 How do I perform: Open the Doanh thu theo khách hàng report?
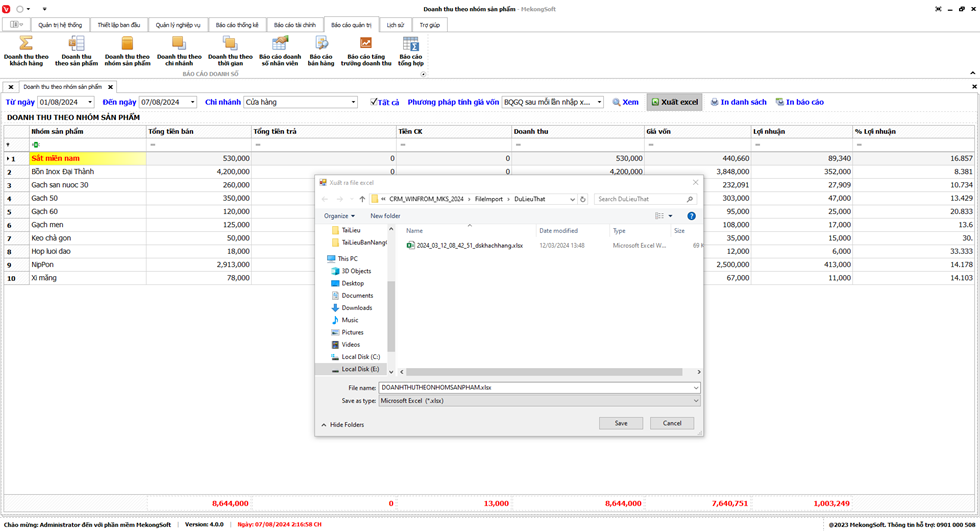tap(27, 50)
